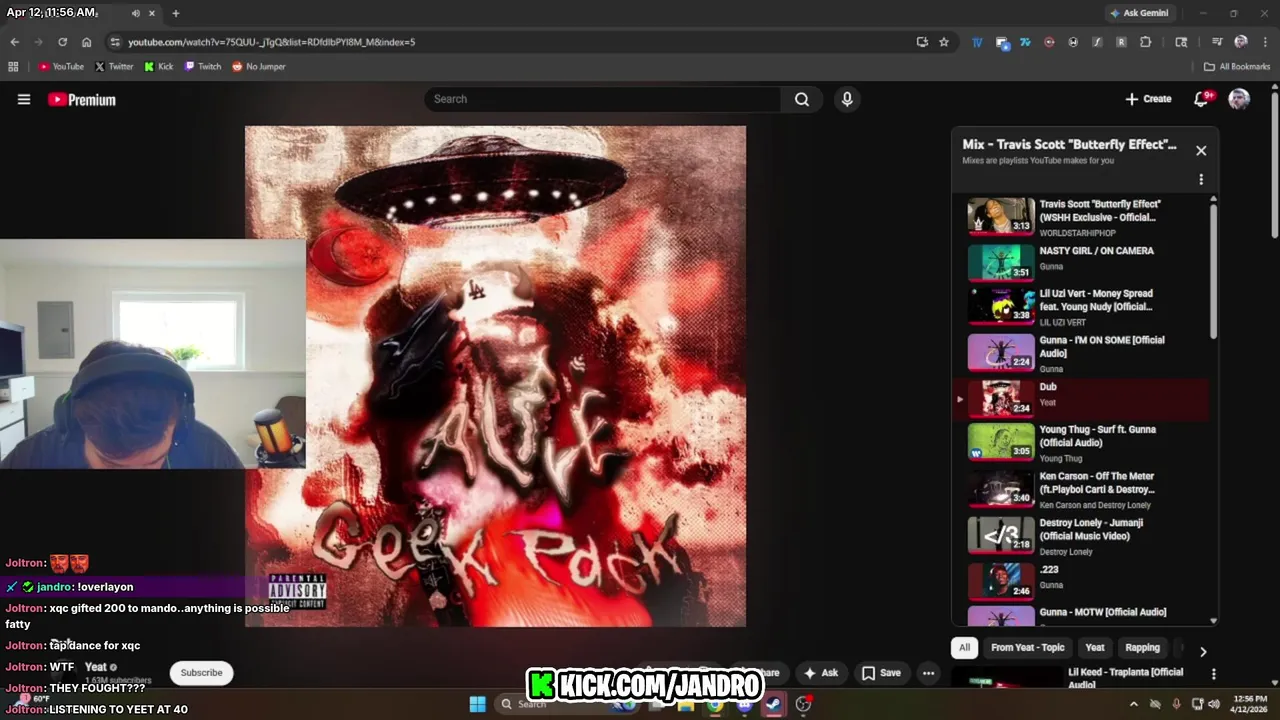Bookmark this page with the star icon

point(943,42)
